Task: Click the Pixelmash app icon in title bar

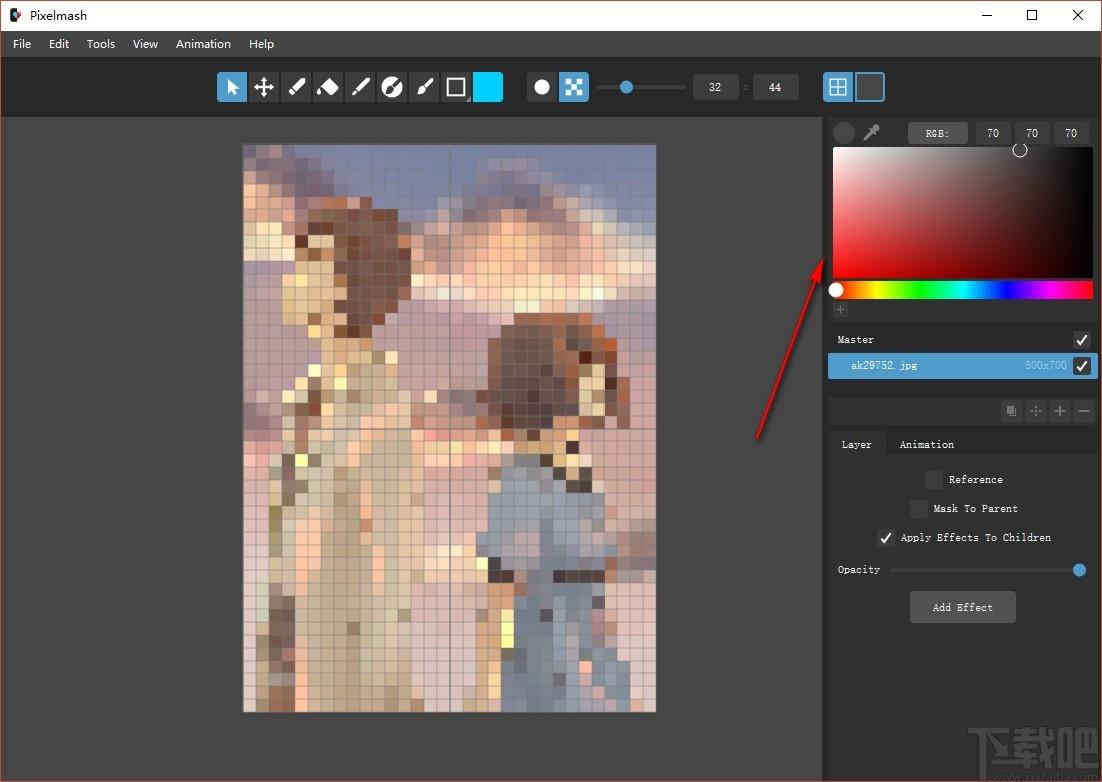Action: click(15, 15)
